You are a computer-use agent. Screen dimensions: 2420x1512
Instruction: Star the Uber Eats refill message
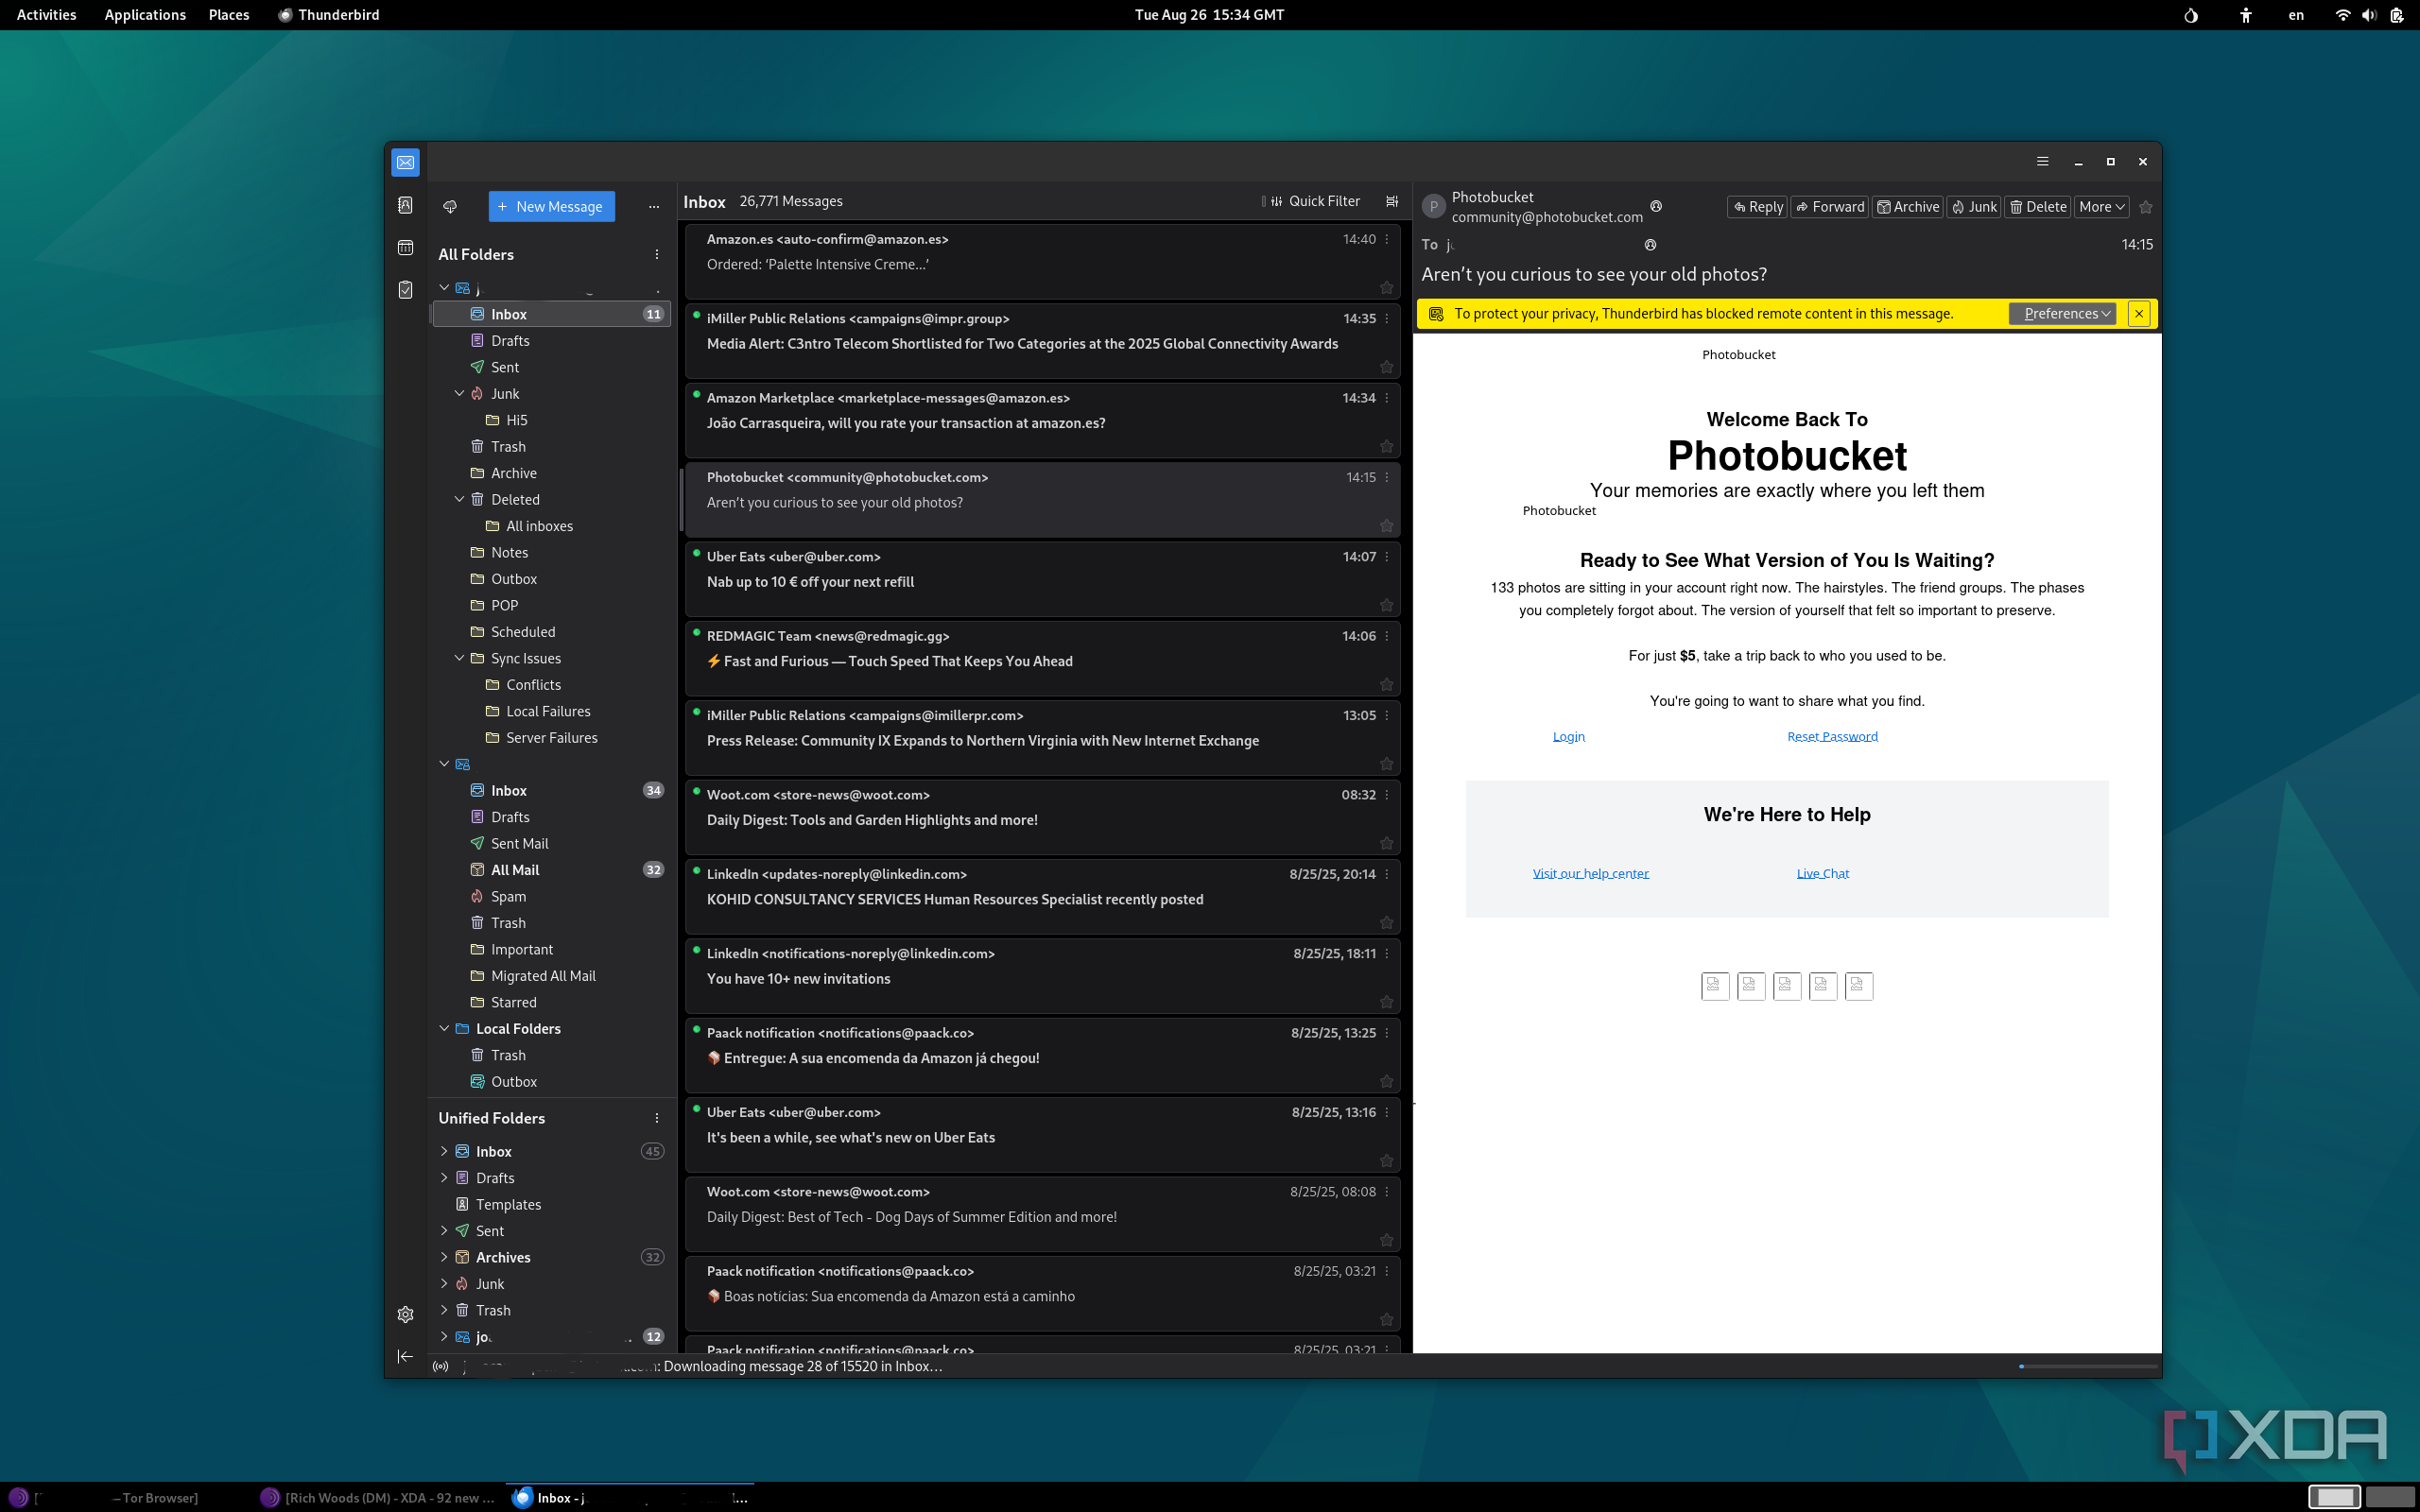pyautogui.click(x=1386, y=605)
